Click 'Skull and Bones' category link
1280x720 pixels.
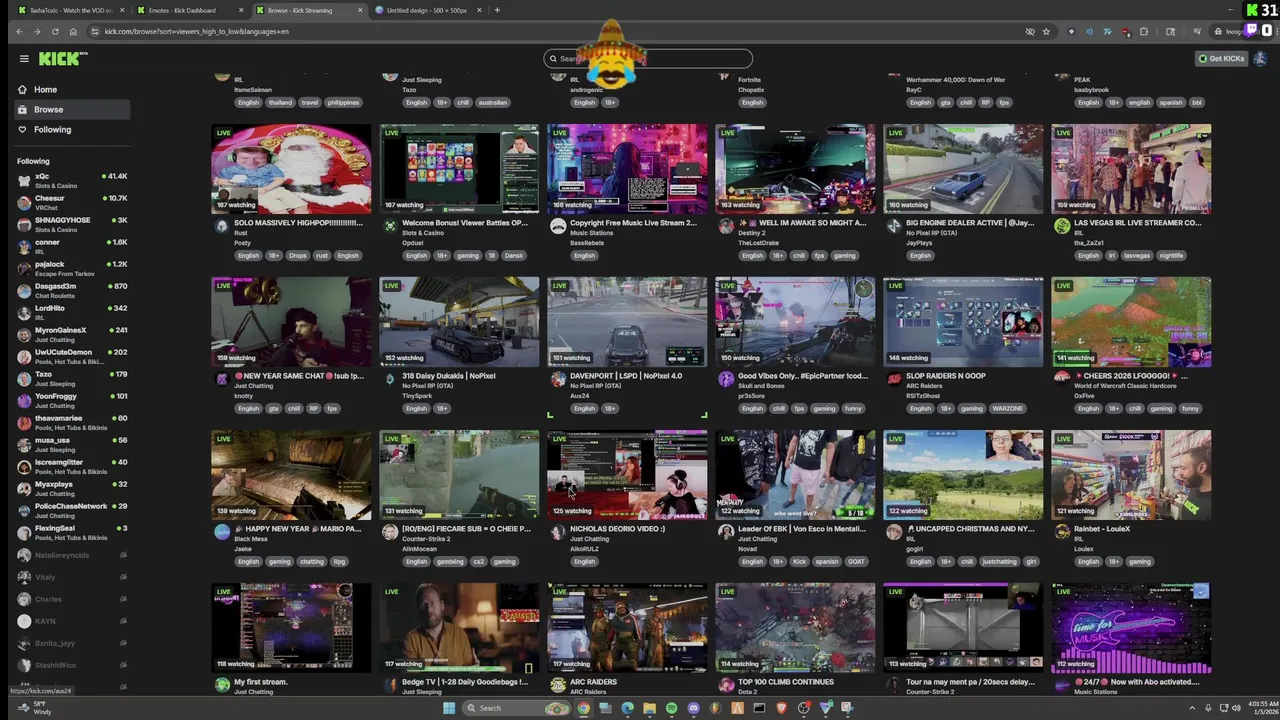(763, 386)
